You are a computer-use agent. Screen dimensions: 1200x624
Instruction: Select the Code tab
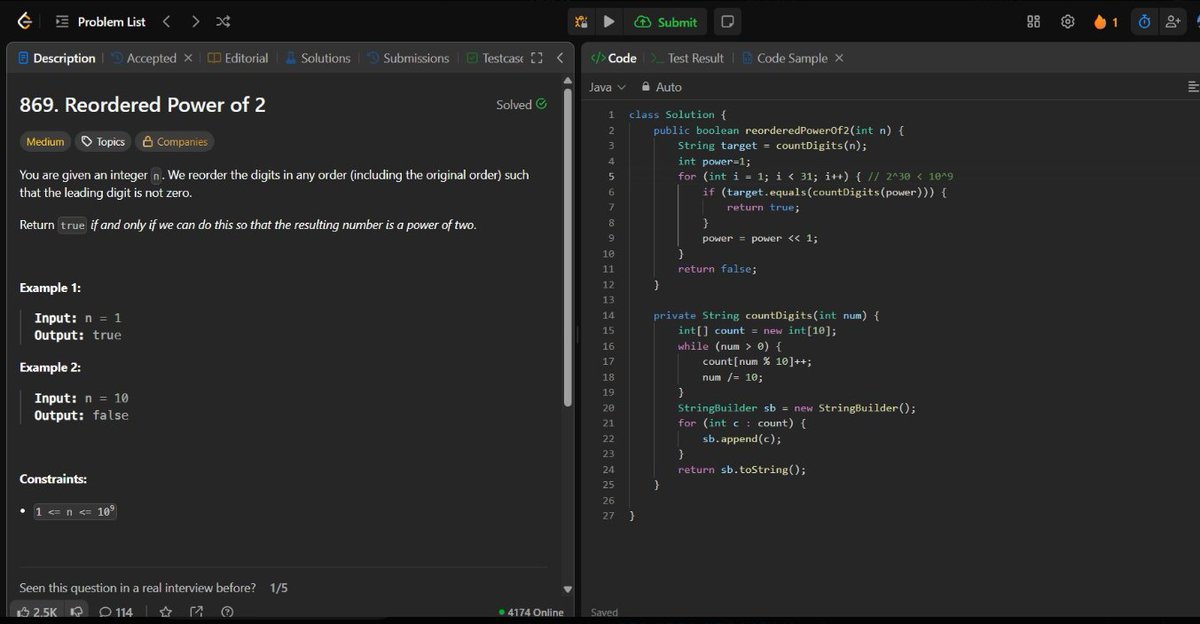[614, 58]
